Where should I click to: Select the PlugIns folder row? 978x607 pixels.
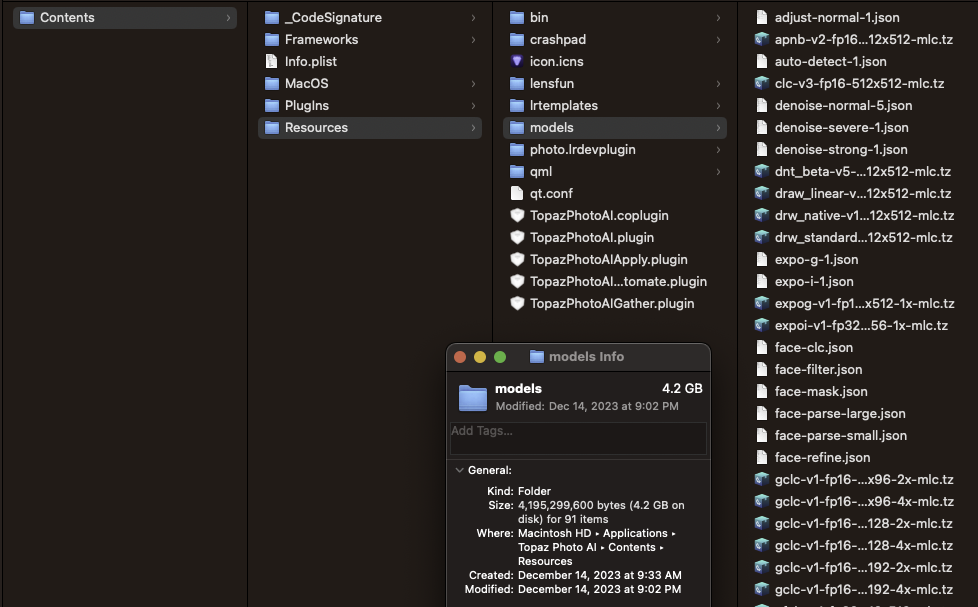pyautogui.click(x=307, y=105)
